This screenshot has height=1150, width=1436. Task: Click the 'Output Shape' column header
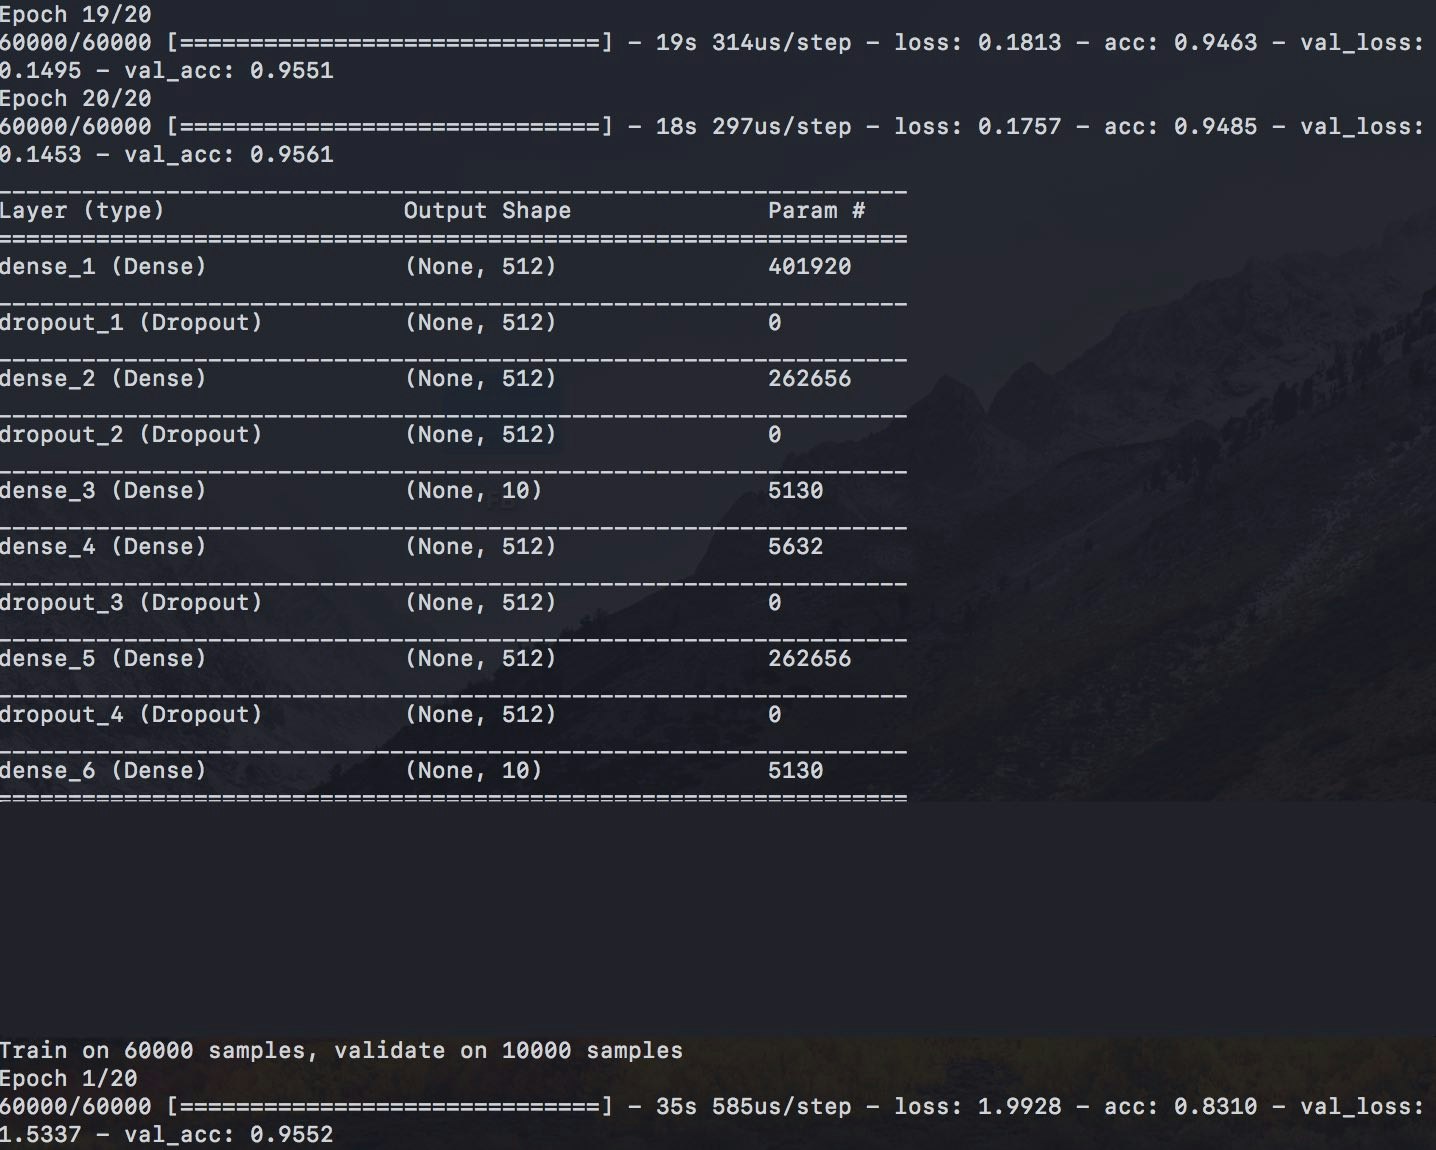click(x=487, y=210)
